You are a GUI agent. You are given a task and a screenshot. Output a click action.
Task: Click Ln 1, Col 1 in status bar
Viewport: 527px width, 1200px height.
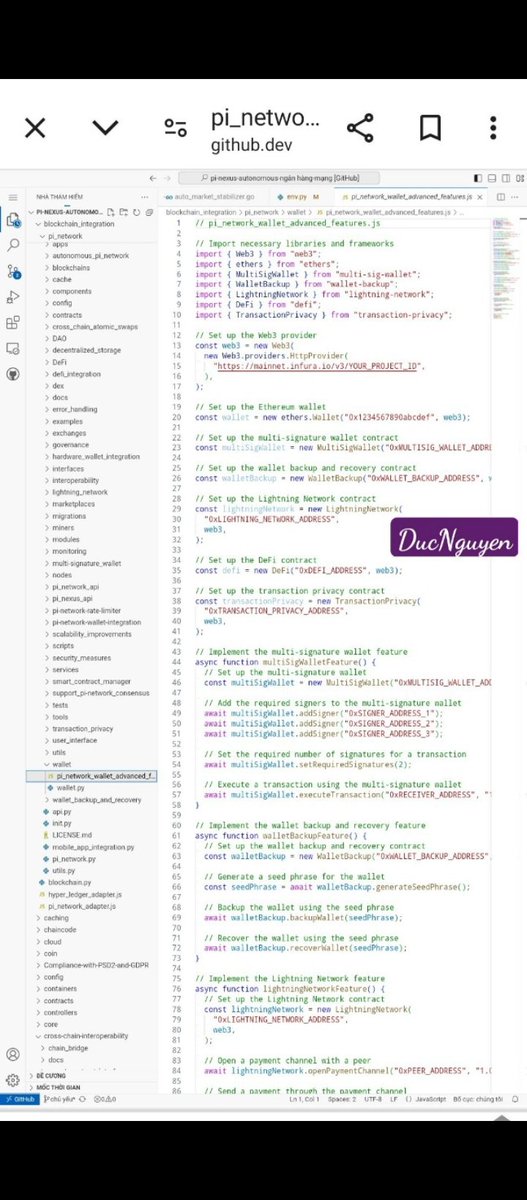(x=302, y=1099)
